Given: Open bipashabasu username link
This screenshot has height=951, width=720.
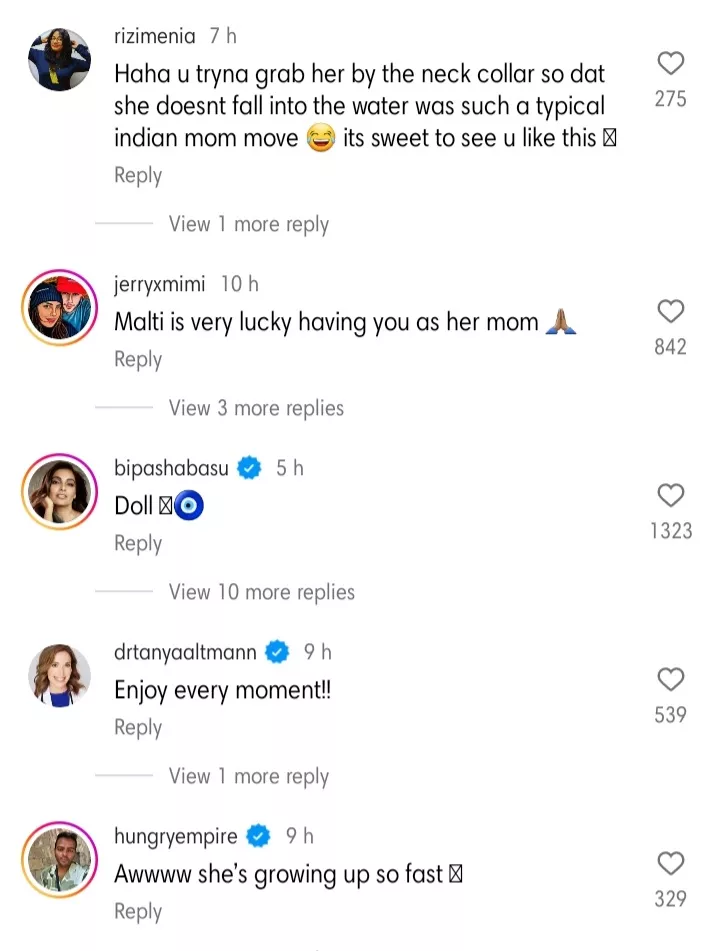Looking at the screenshot, I should tap(171, 468).
